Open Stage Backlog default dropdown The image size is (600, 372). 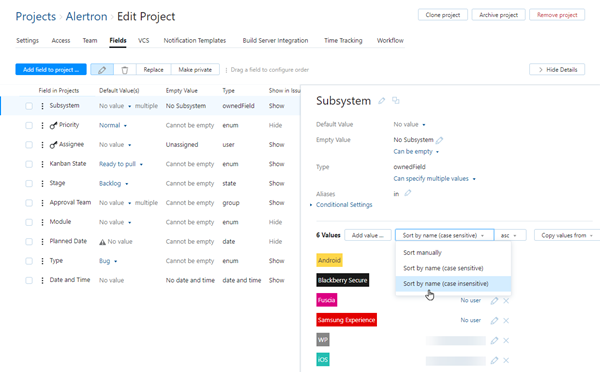[114, 184]
